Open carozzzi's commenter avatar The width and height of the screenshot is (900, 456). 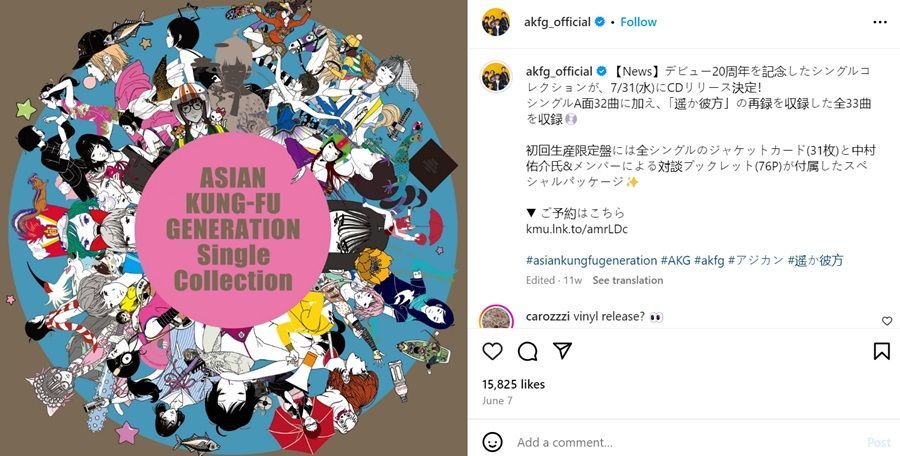(x=496, y=317)
